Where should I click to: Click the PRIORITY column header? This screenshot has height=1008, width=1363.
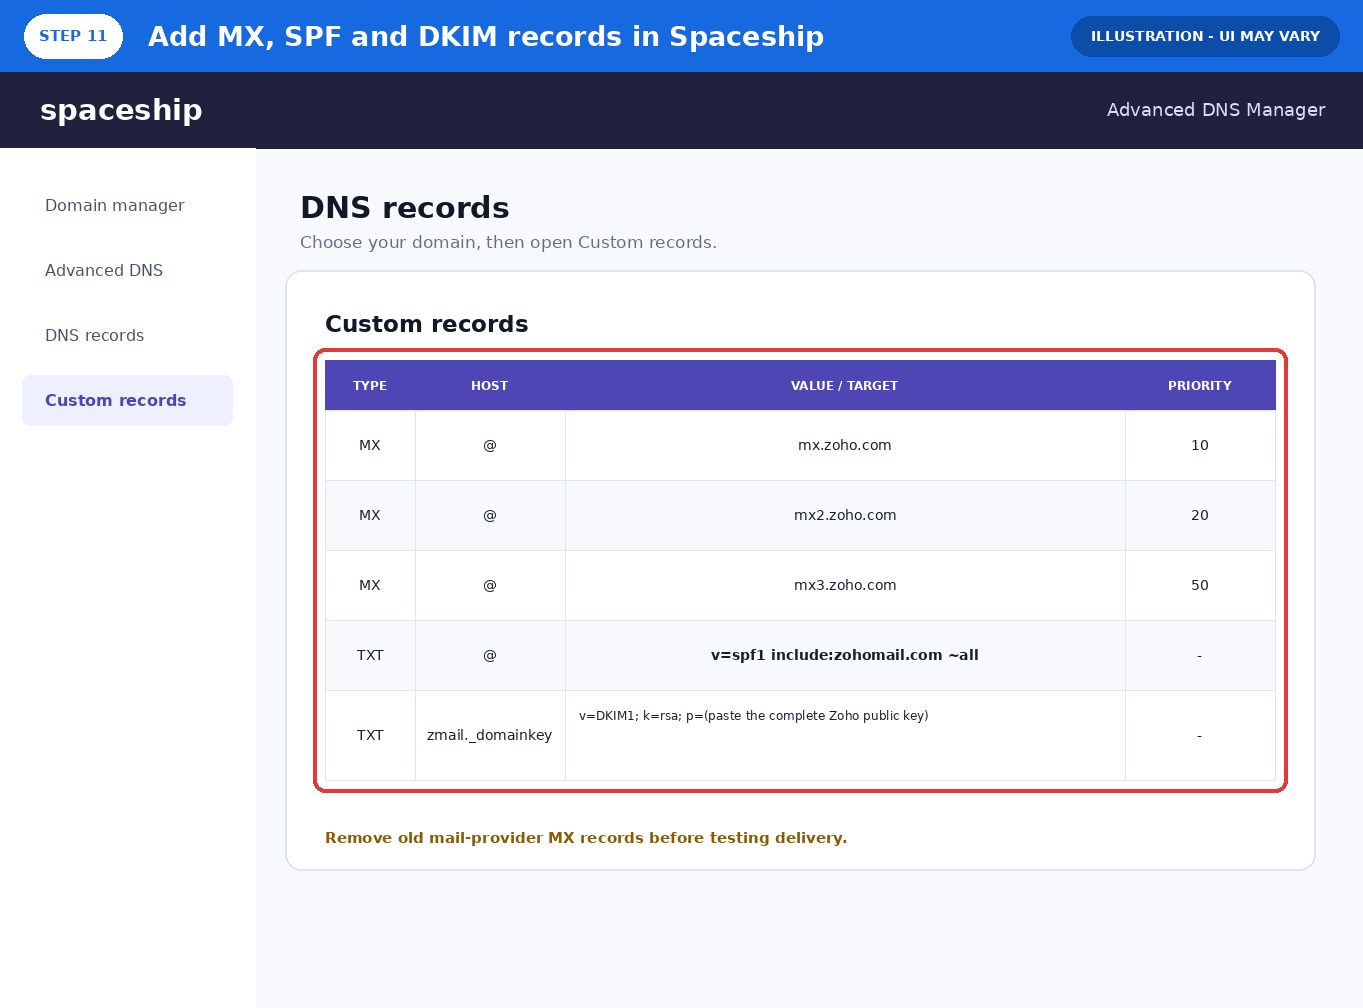click(x=1200, y=385)
